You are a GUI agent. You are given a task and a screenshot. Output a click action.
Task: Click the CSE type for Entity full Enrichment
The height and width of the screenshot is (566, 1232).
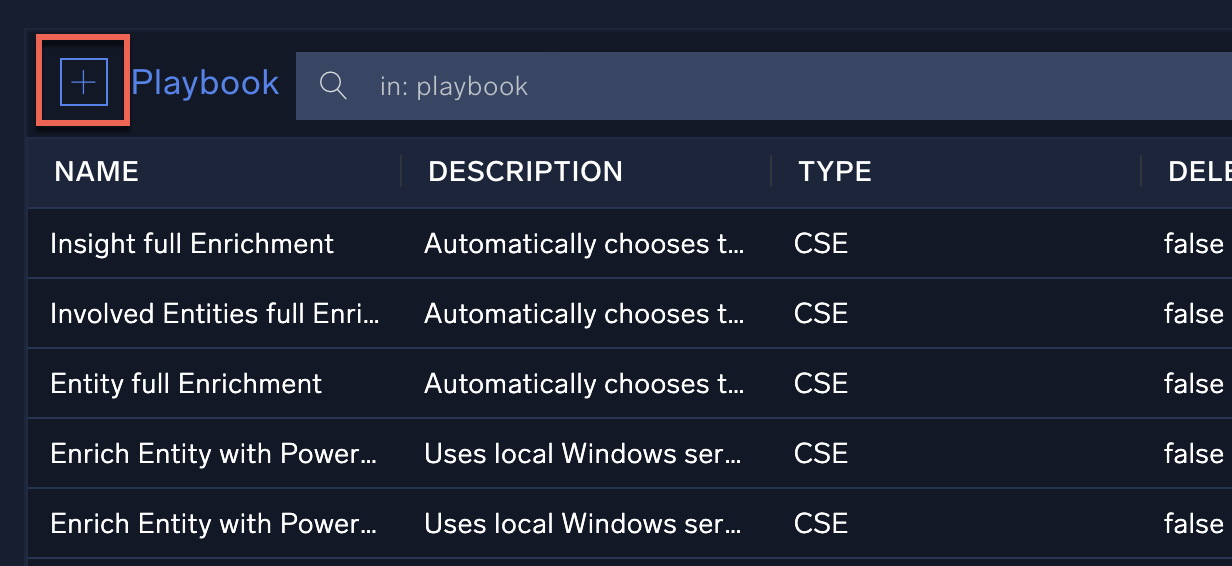[820, 383]
